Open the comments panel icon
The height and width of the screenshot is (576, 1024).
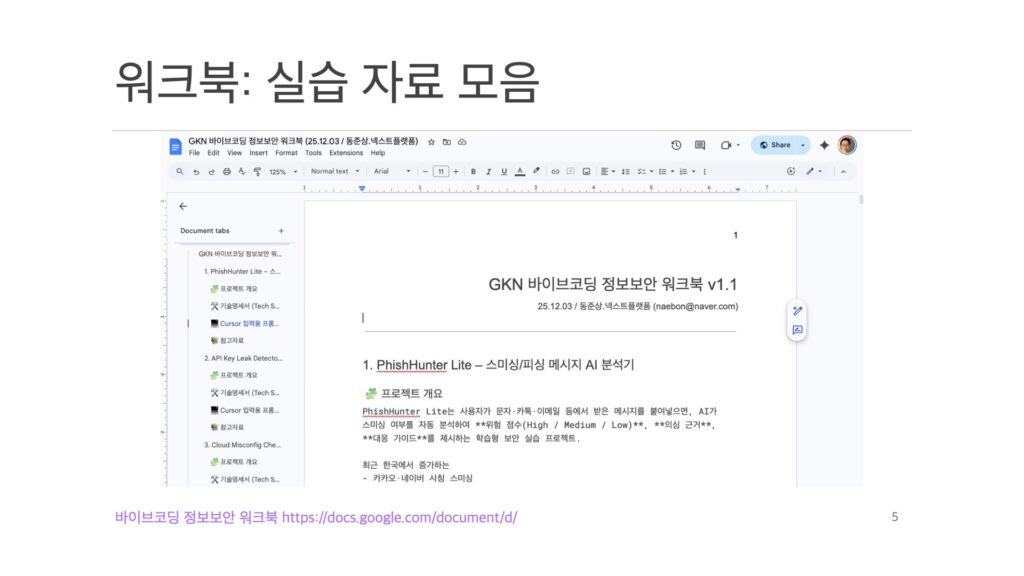[700, 145]
